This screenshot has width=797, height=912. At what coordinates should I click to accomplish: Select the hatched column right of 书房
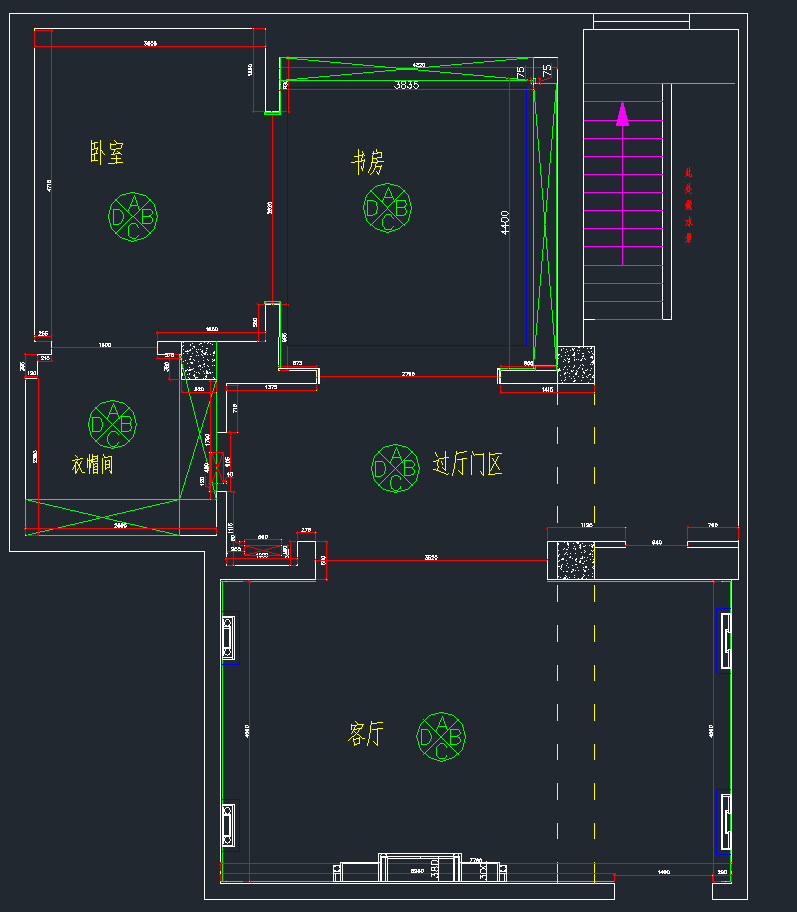click(575, 364)
